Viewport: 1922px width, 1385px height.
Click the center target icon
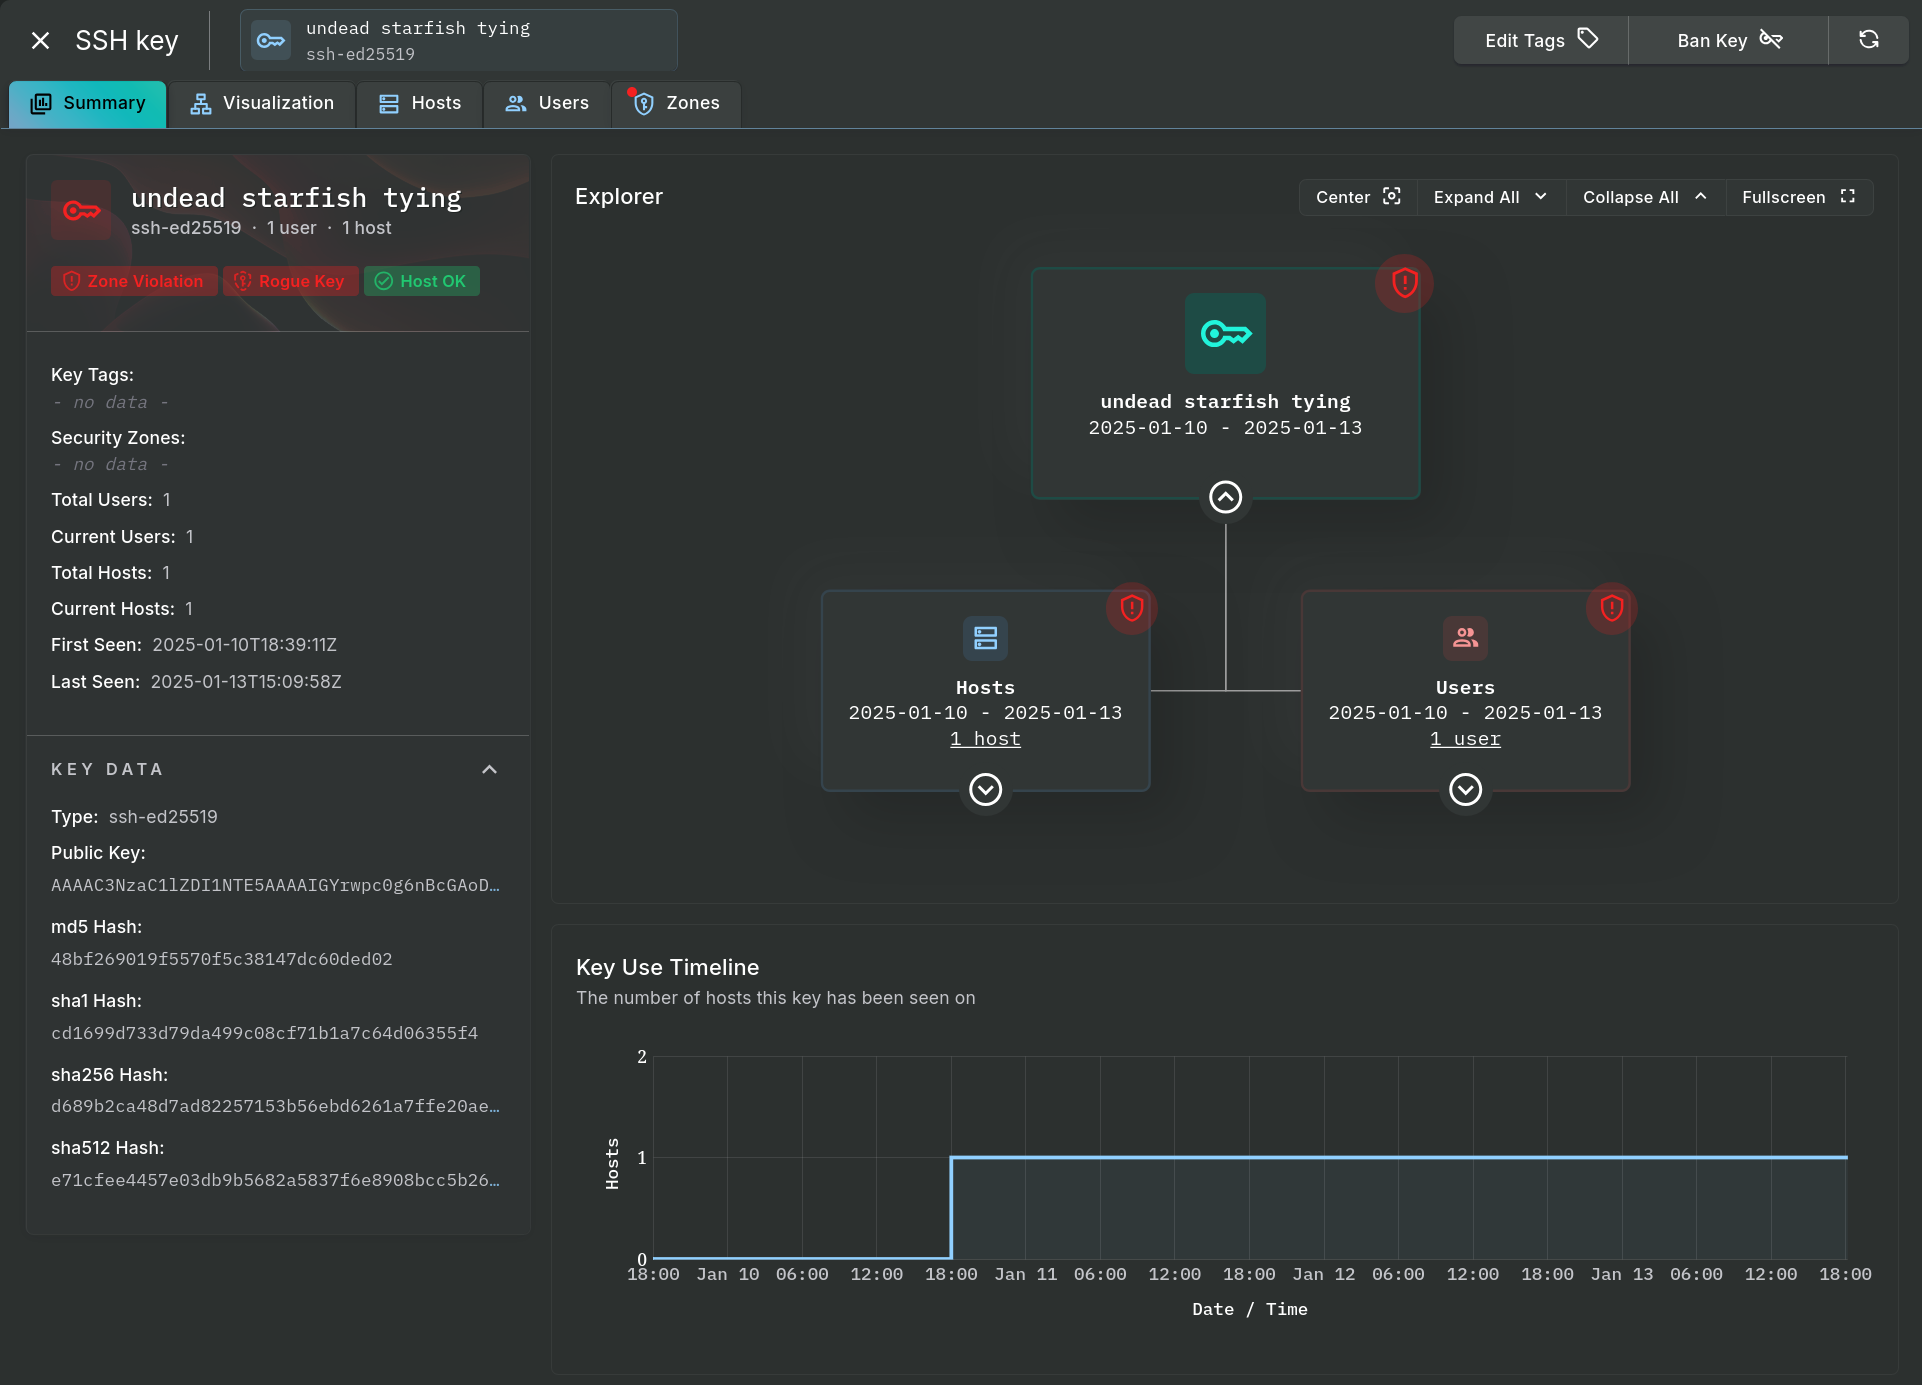pos(1391,196)
